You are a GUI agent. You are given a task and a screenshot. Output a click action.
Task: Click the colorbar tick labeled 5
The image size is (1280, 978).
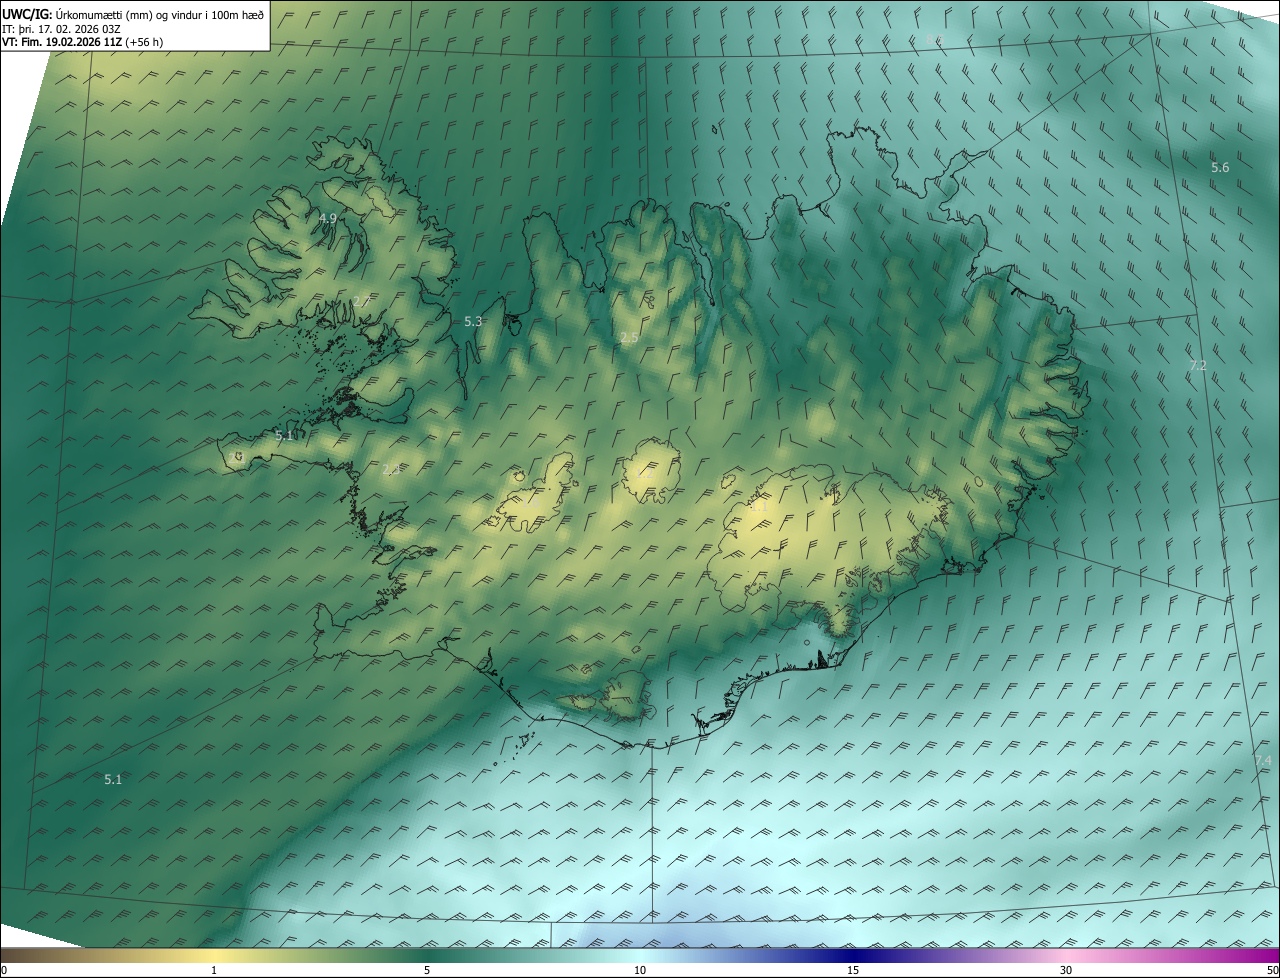point(427,970)
